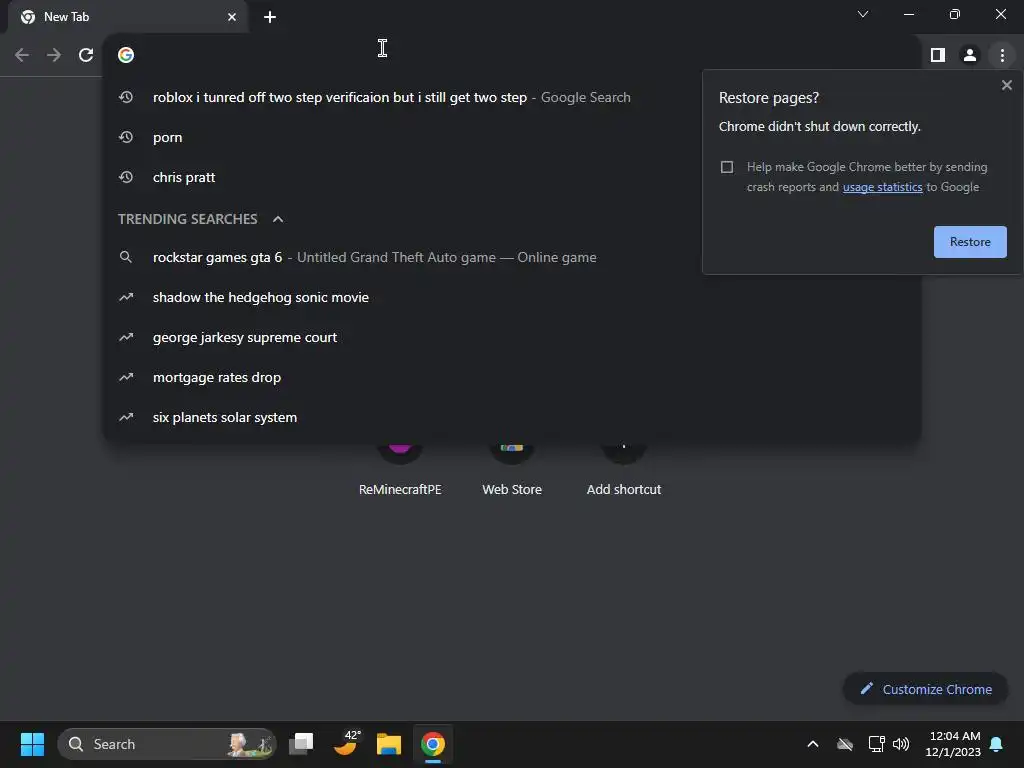Open the clock showing 12:04 AM

pos(953,744)
